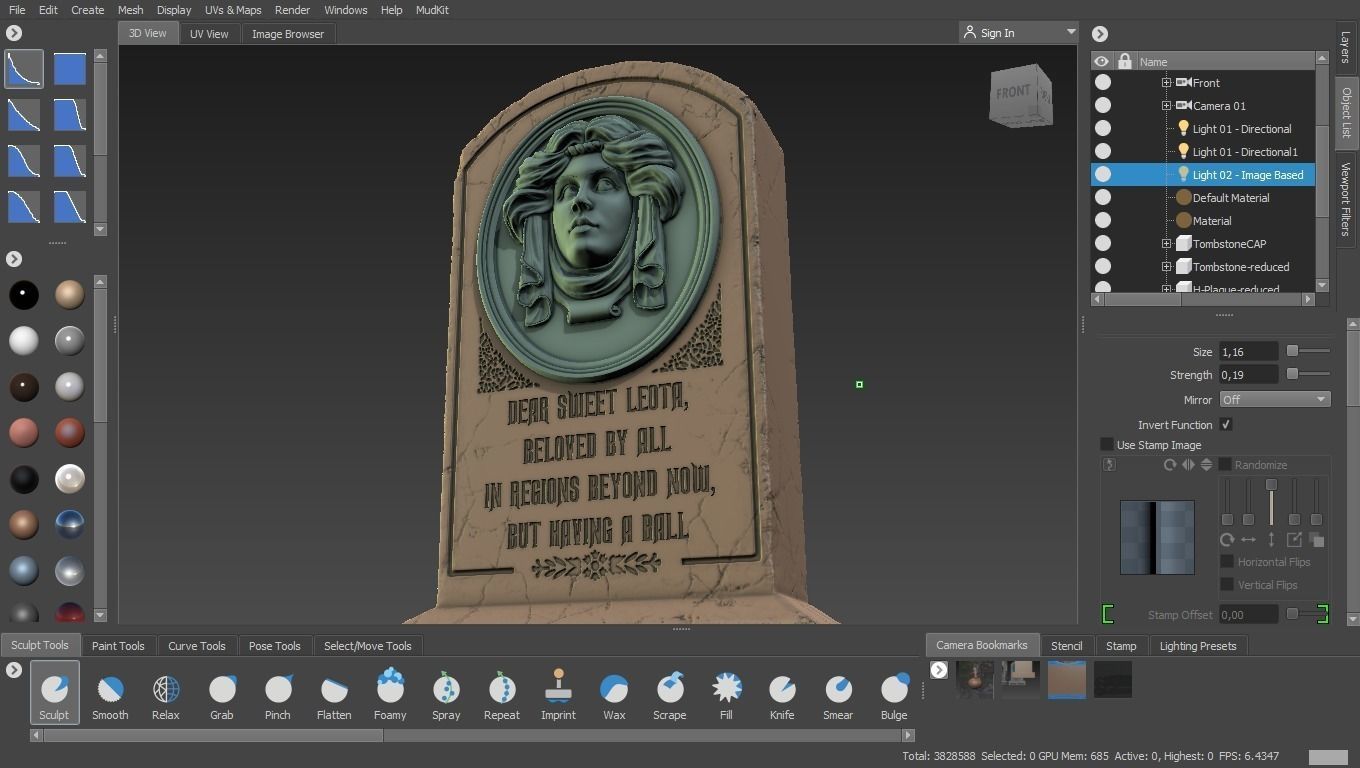Switch to the Pose Tools tab
Image resolution: width=1360 pixels, height=768 pixels.
coord(274,646)
